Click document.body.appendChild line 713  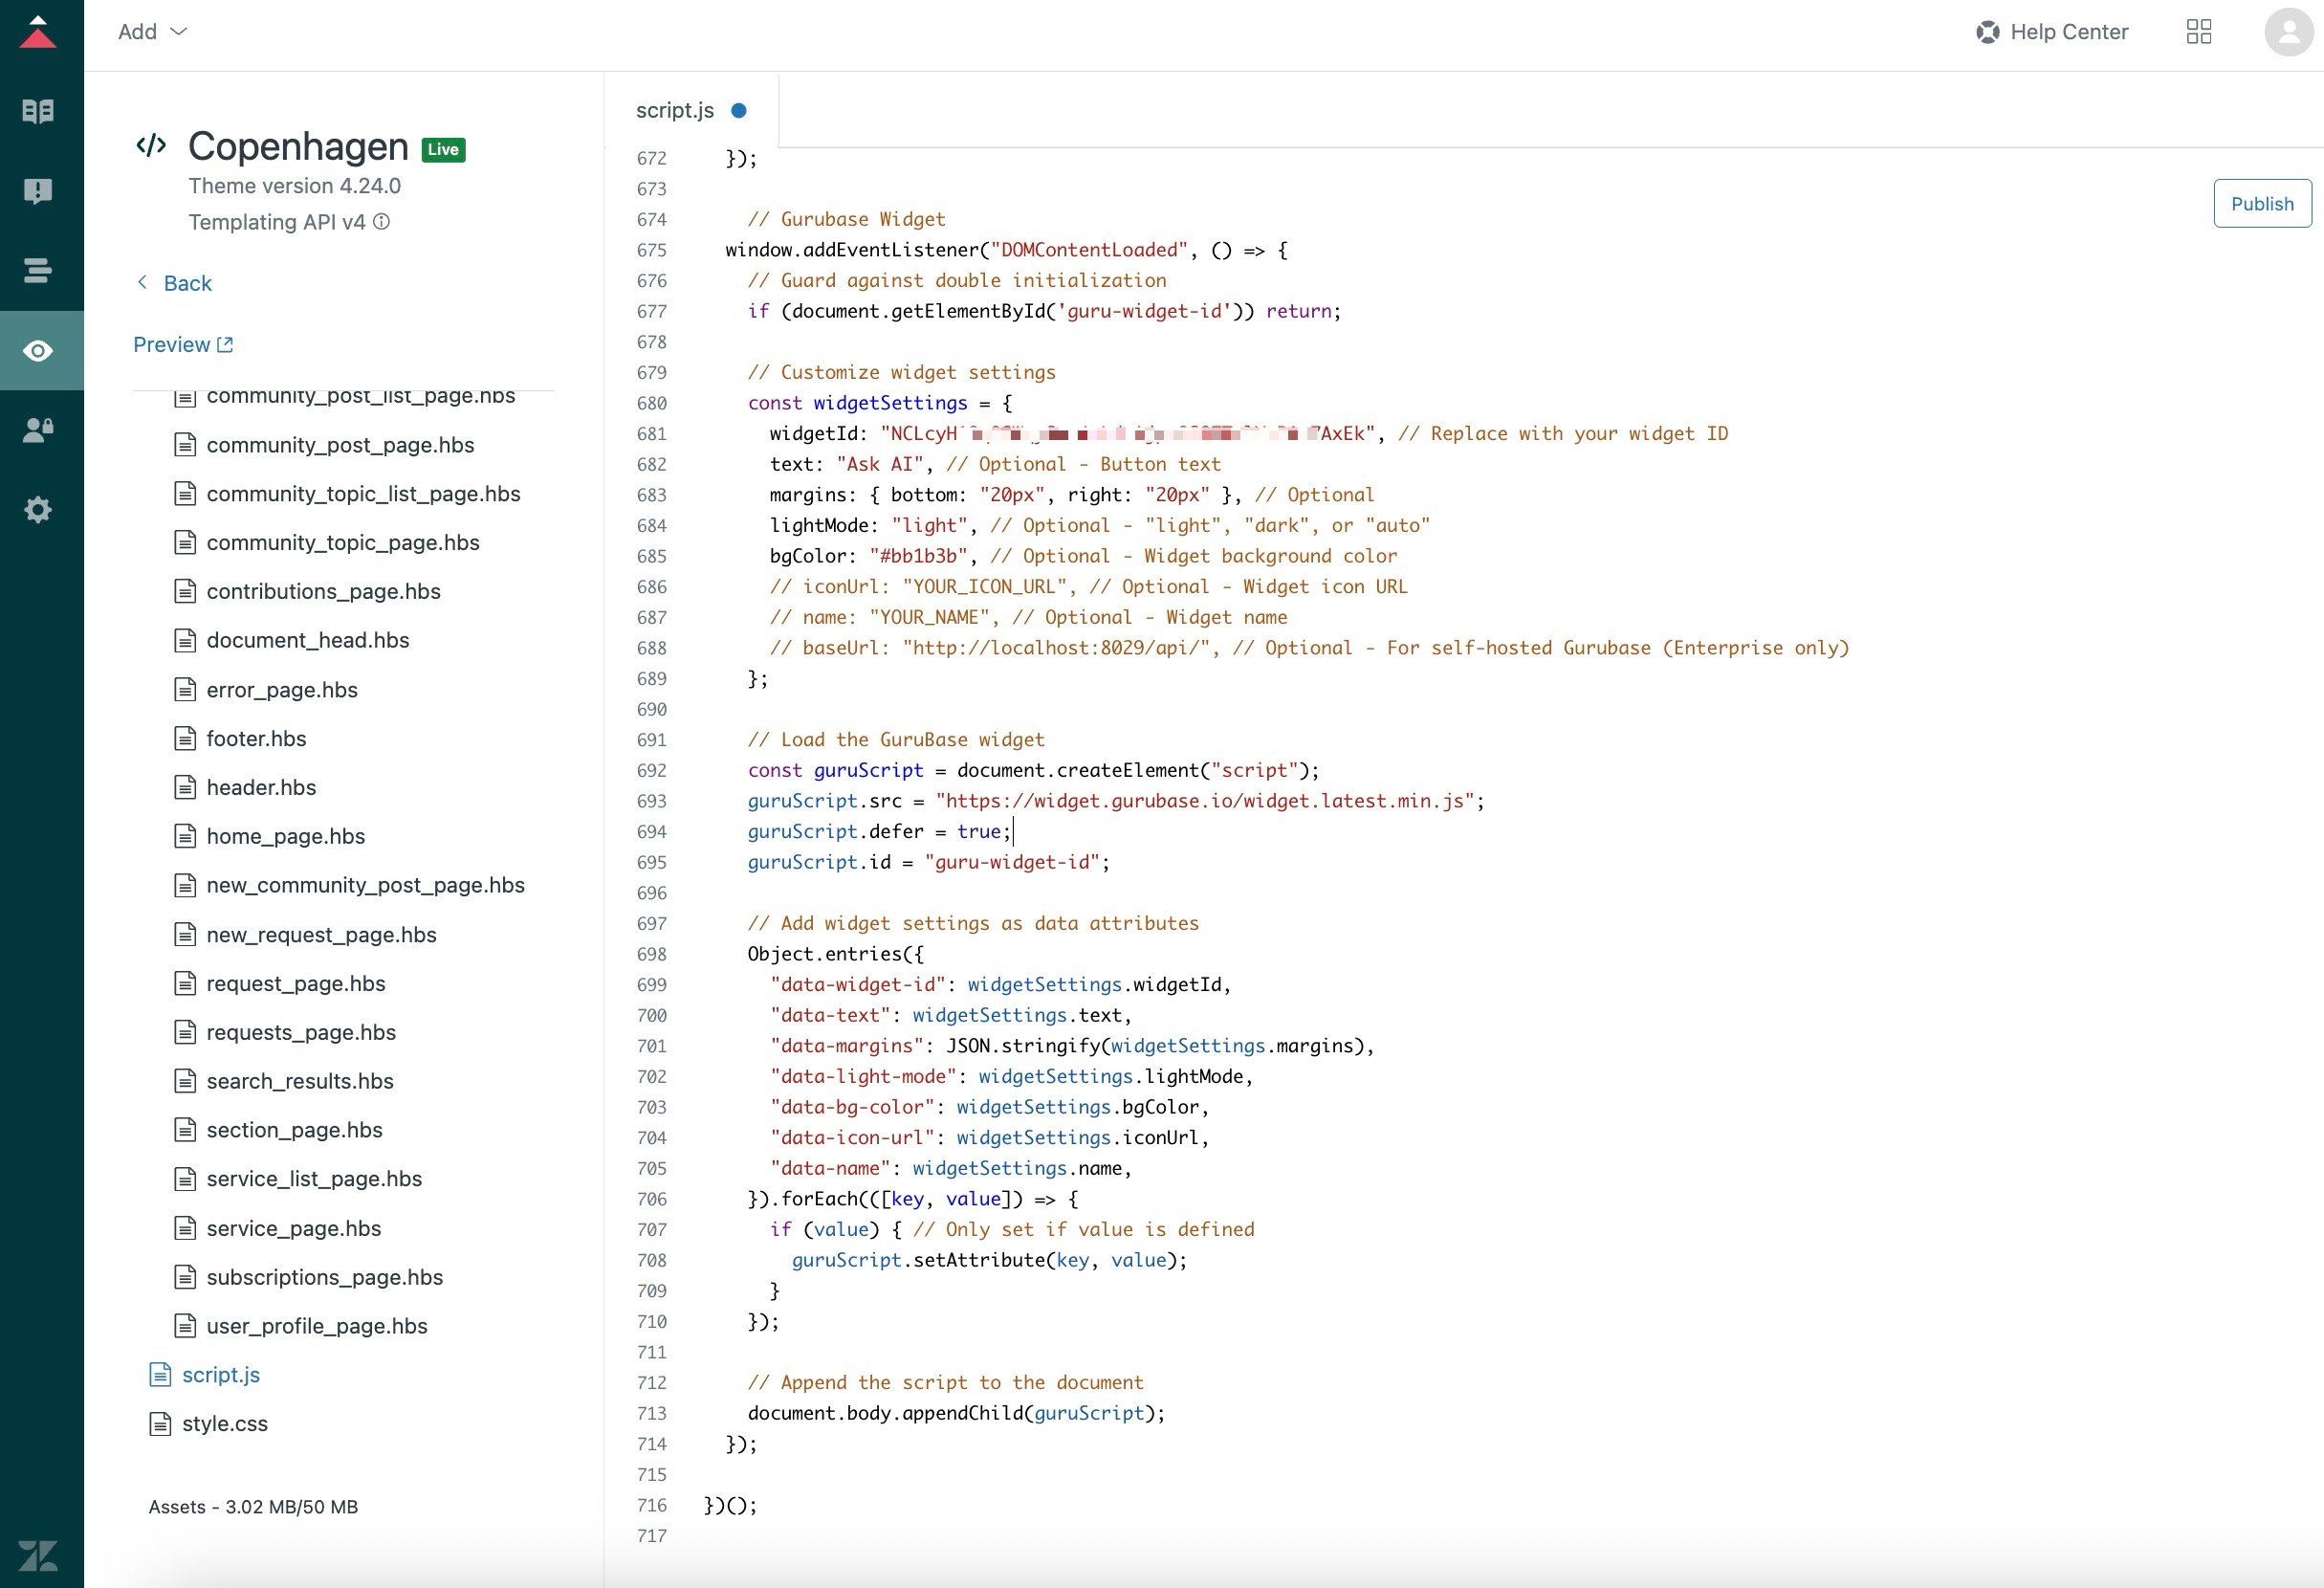coord(956,1414)
